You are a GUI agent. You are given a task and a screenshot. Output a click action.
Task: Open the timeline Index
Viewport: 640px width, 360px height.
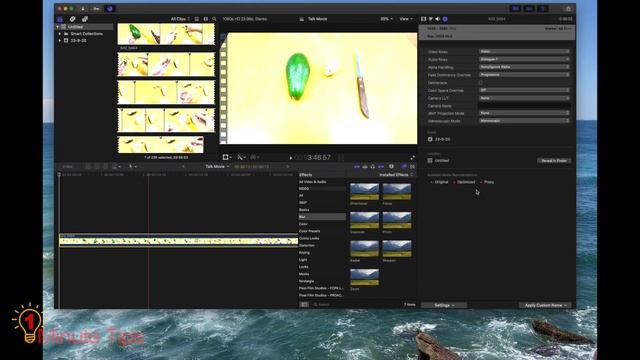[x=67, y=167]
